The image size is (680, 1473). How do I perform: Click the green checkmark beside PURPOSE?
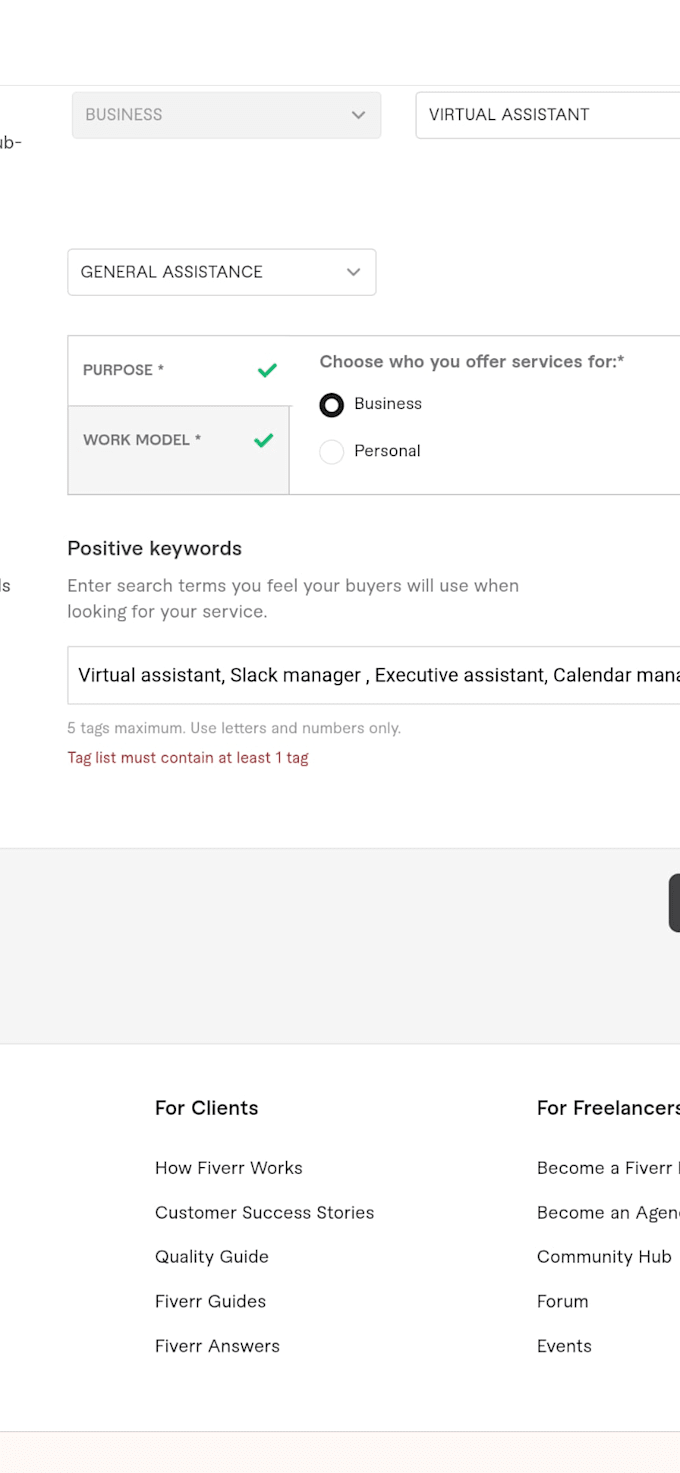(267, 370)
